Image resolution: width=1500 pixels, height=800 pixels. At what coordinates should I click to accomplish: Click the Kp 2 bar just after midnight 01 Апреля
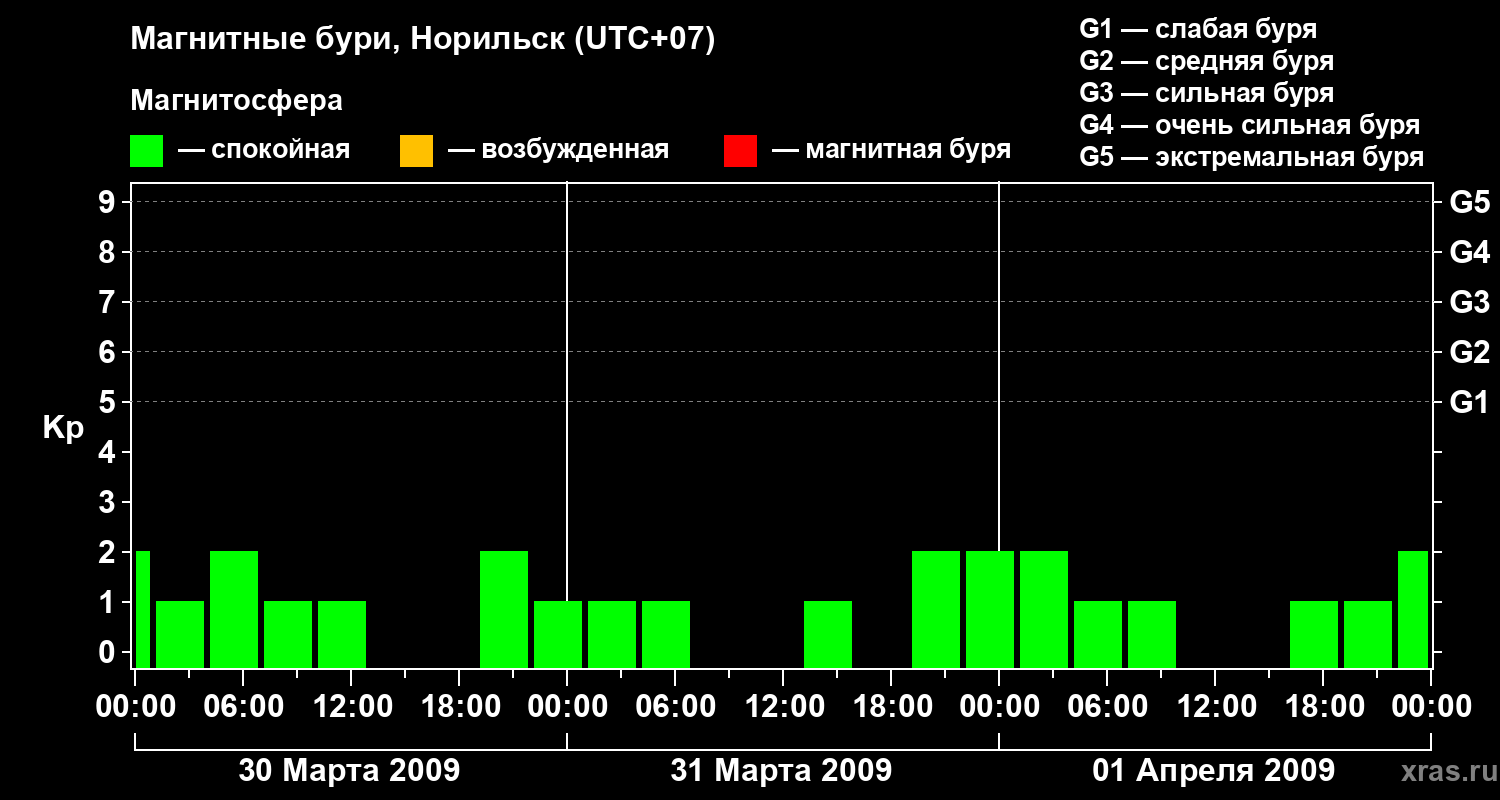[1044, 609]
